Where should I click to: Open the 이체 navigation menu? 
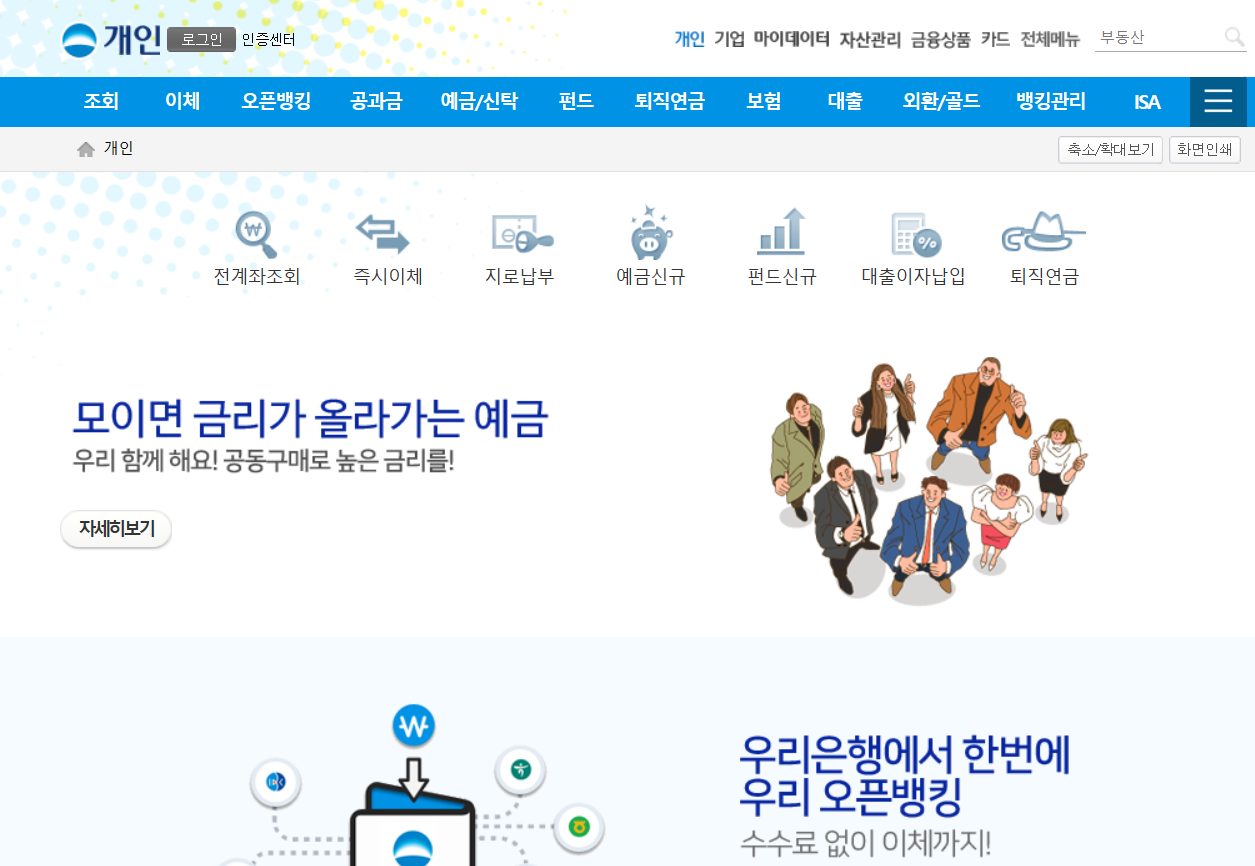pyautogui.click(x=182, y=101)
